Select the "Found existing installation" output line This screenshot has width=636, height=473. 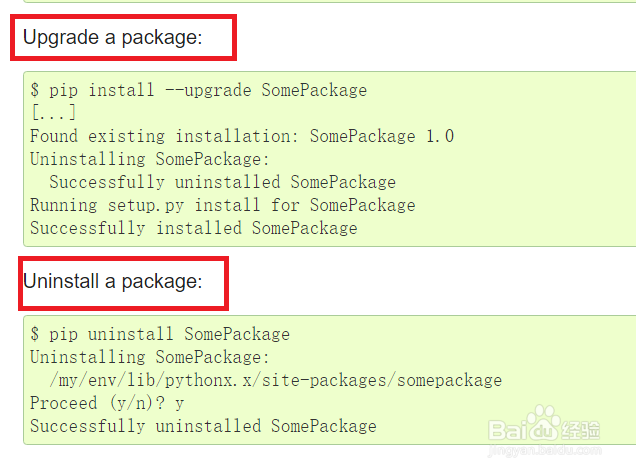[241, 136]
